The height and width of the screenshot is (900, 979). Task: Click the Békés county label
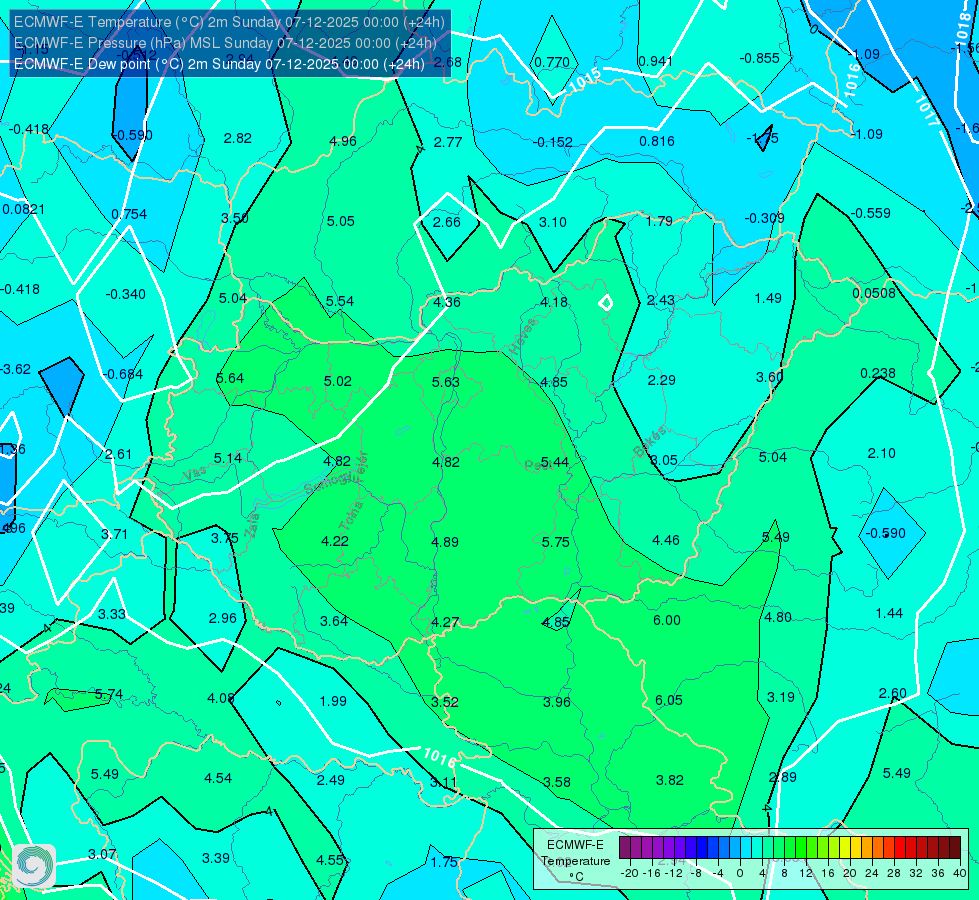pos(651,442)
